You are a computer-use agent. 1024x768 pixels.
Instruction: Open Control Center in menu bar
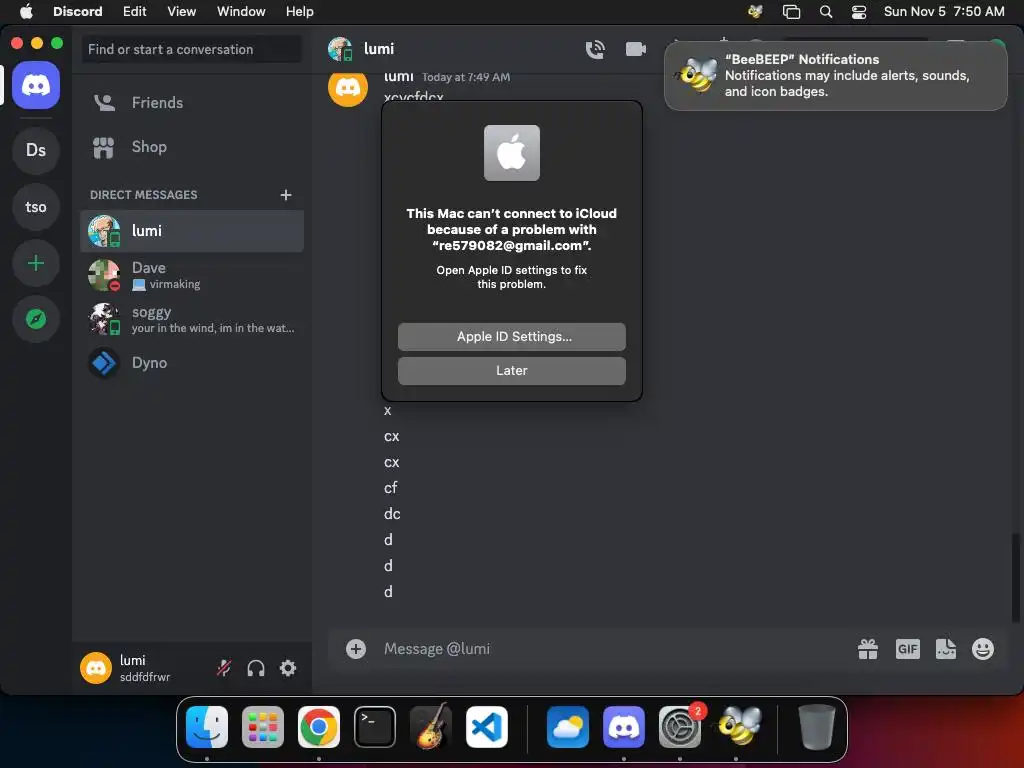point(859,12)
